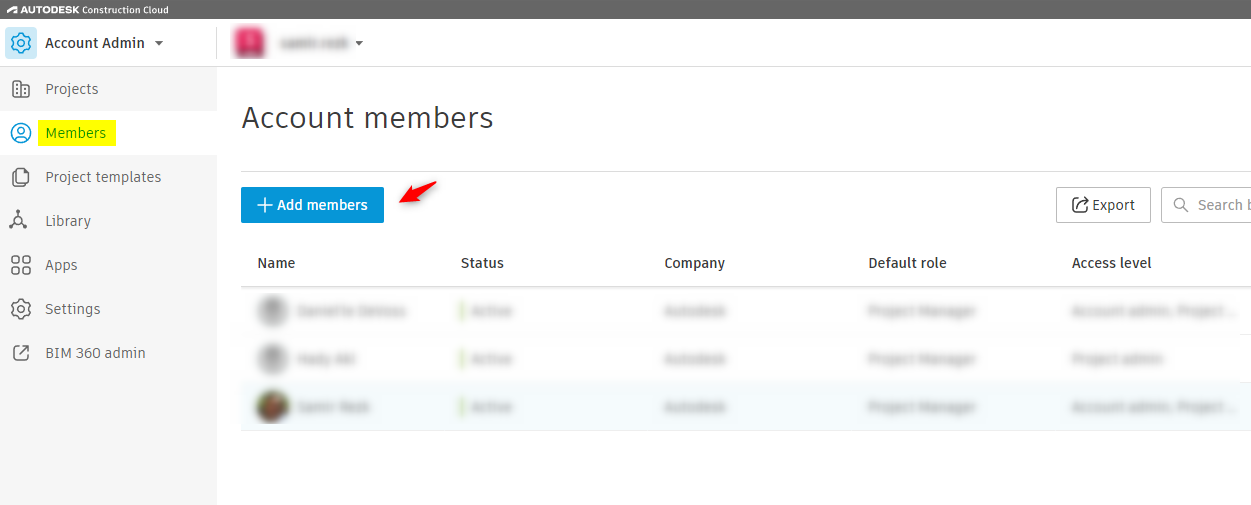The height and width of the screenshot is (505, 1251).
Task: Click the Library icon in sidebar
Action: click(x=21, y=221)
